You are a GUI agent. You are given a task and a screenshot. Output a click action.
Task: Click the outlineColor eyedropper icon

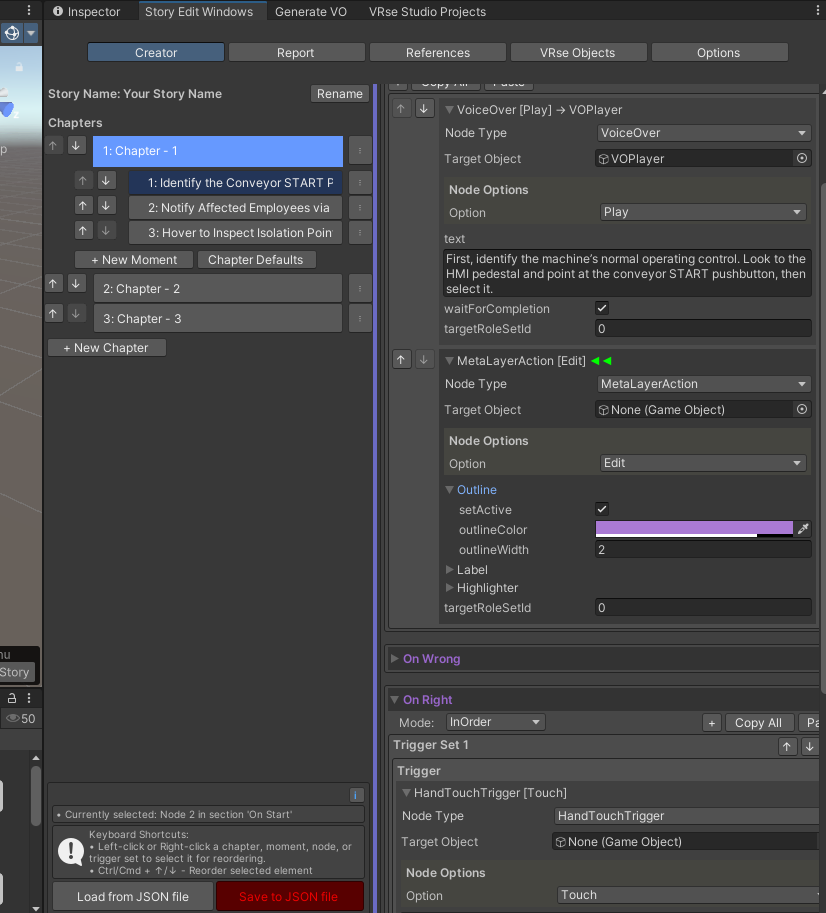(802, 530)
